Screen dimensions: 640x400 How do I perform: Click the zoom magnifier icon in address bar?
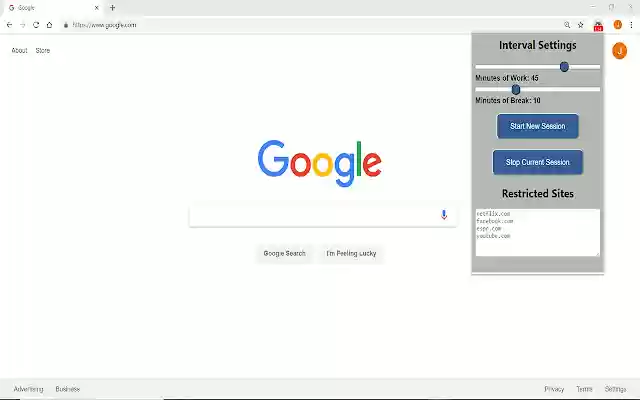[x=567, y=25]
